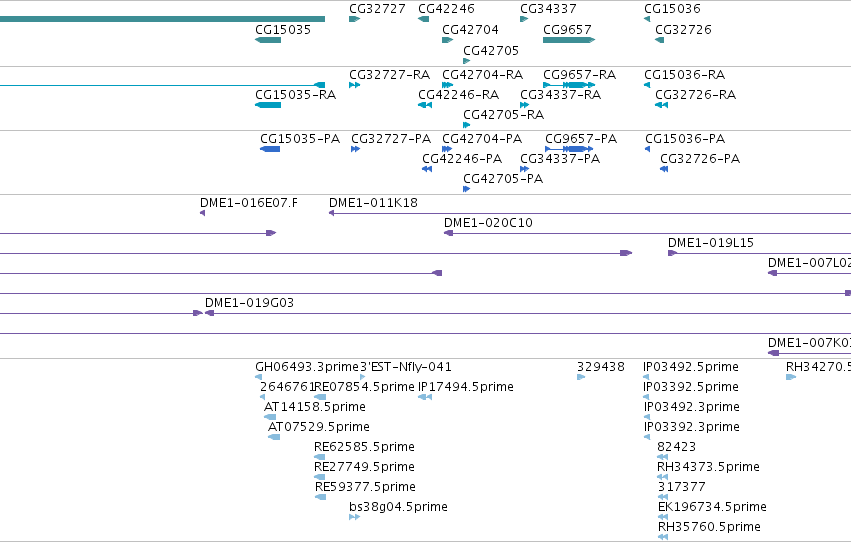Viewport: 851px width, 542px height.
Task: Click the CG32726-PA protein label
Action: click(x=700, y=158)
